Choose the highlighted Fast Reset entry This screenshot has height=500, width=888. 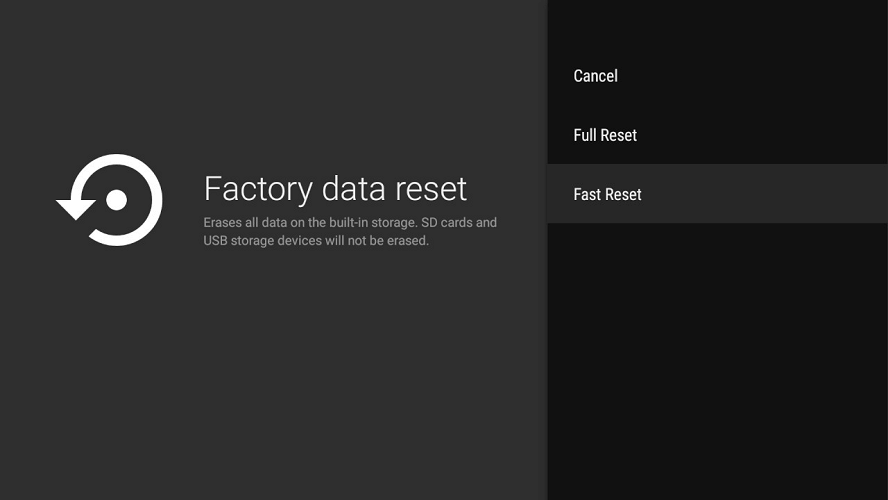click(x=717, y=194)
